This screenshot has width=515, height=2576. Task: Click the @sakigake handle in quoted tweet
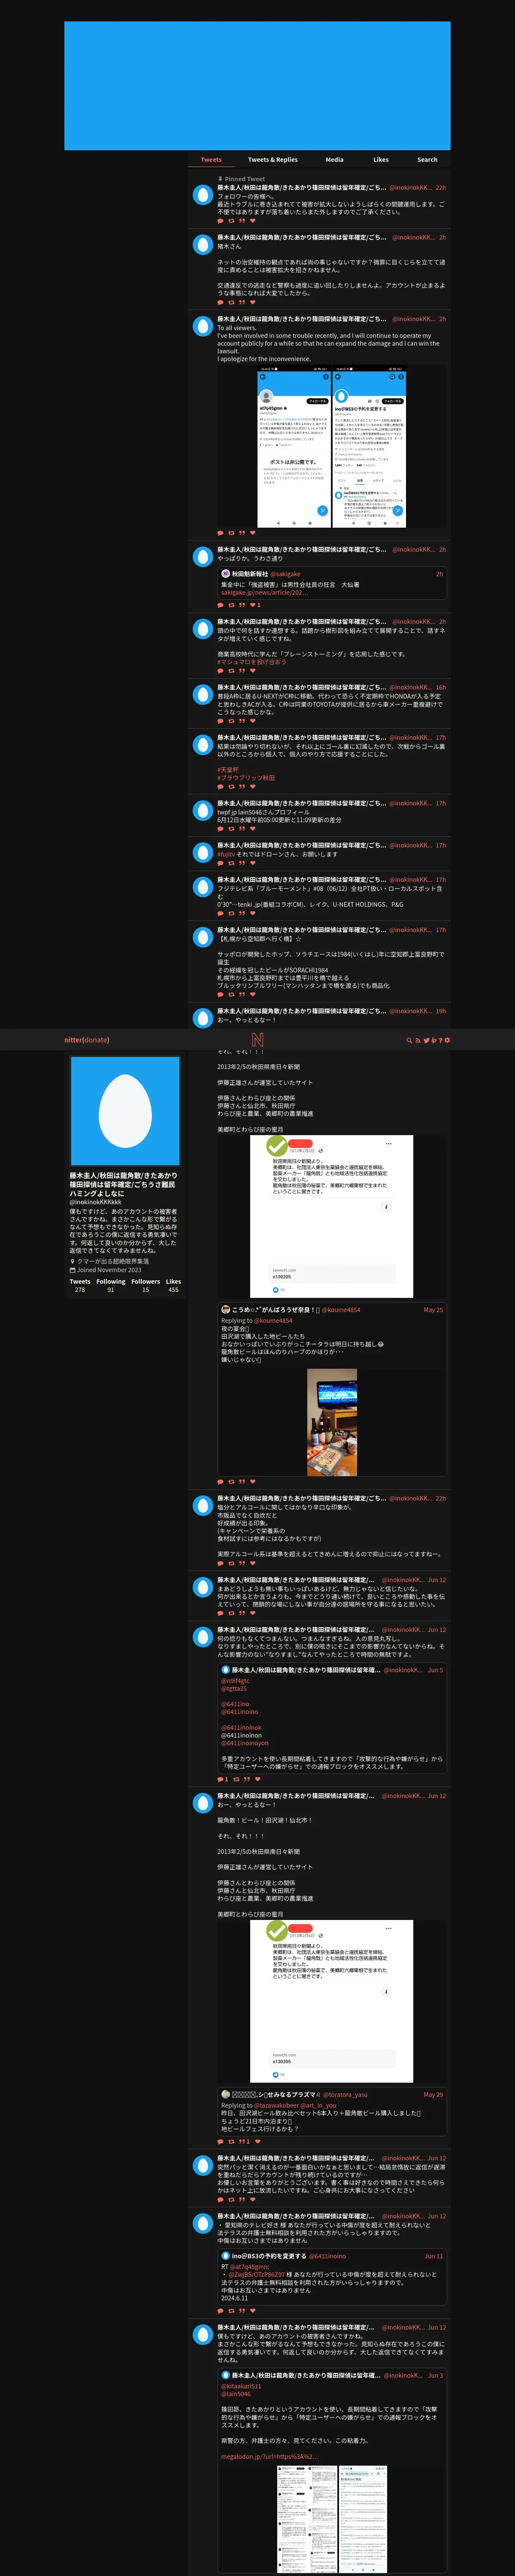tap(285, 574)
